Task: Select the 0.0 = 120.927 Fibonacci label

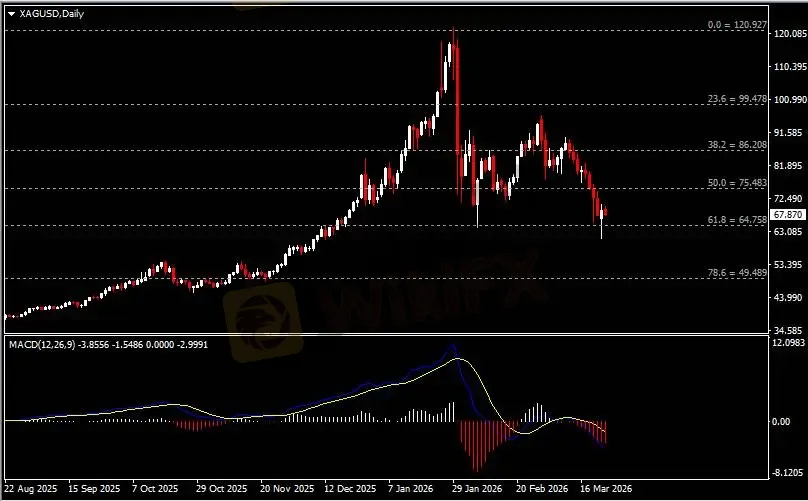Action: pos(737,25)
